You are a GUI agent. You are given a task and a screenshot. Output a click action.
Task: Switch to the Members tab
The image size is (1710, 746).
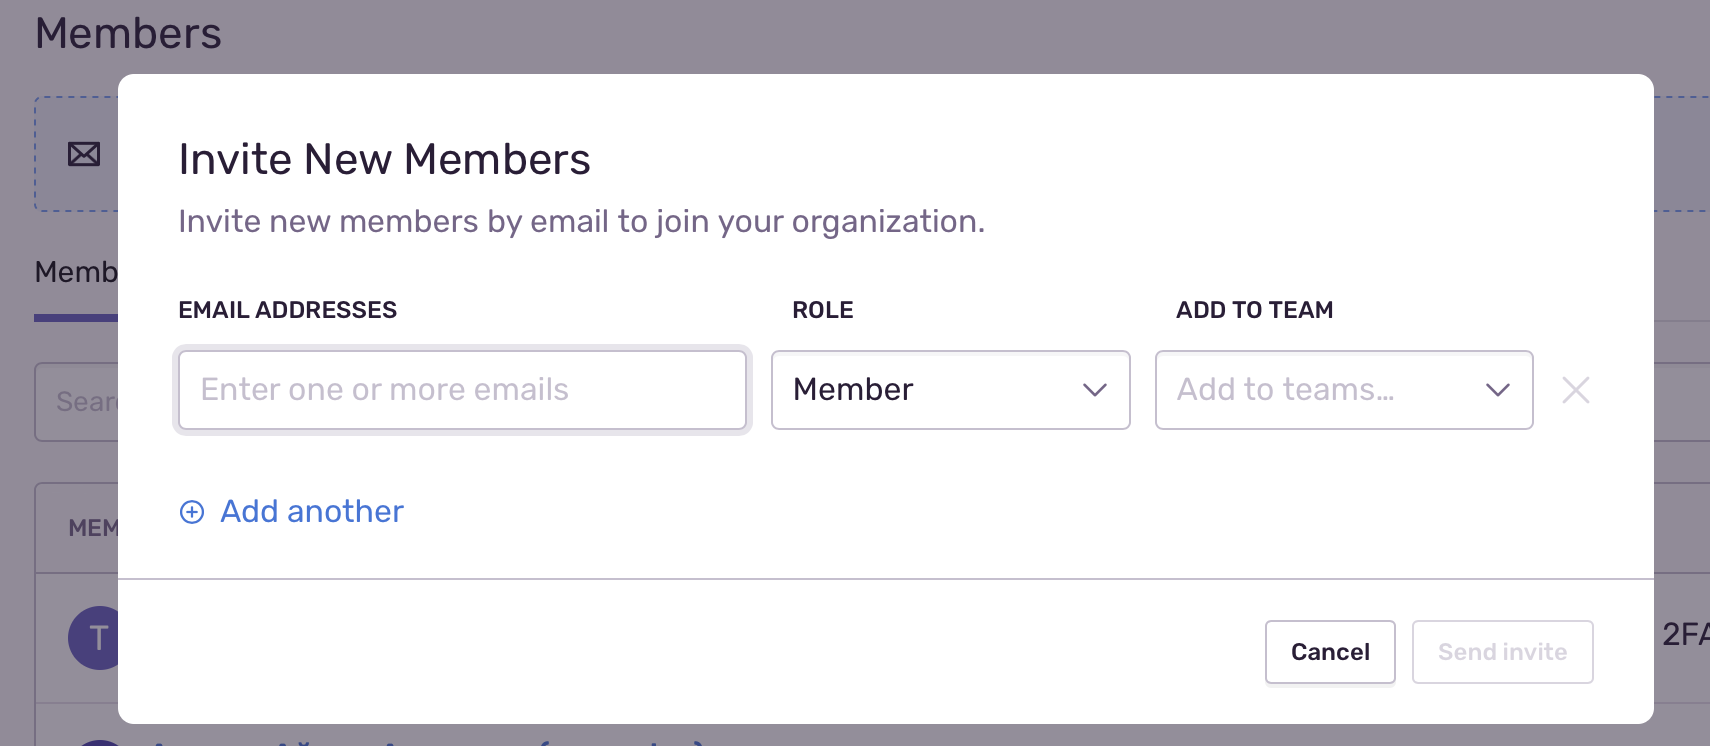[x=75, y=272]
